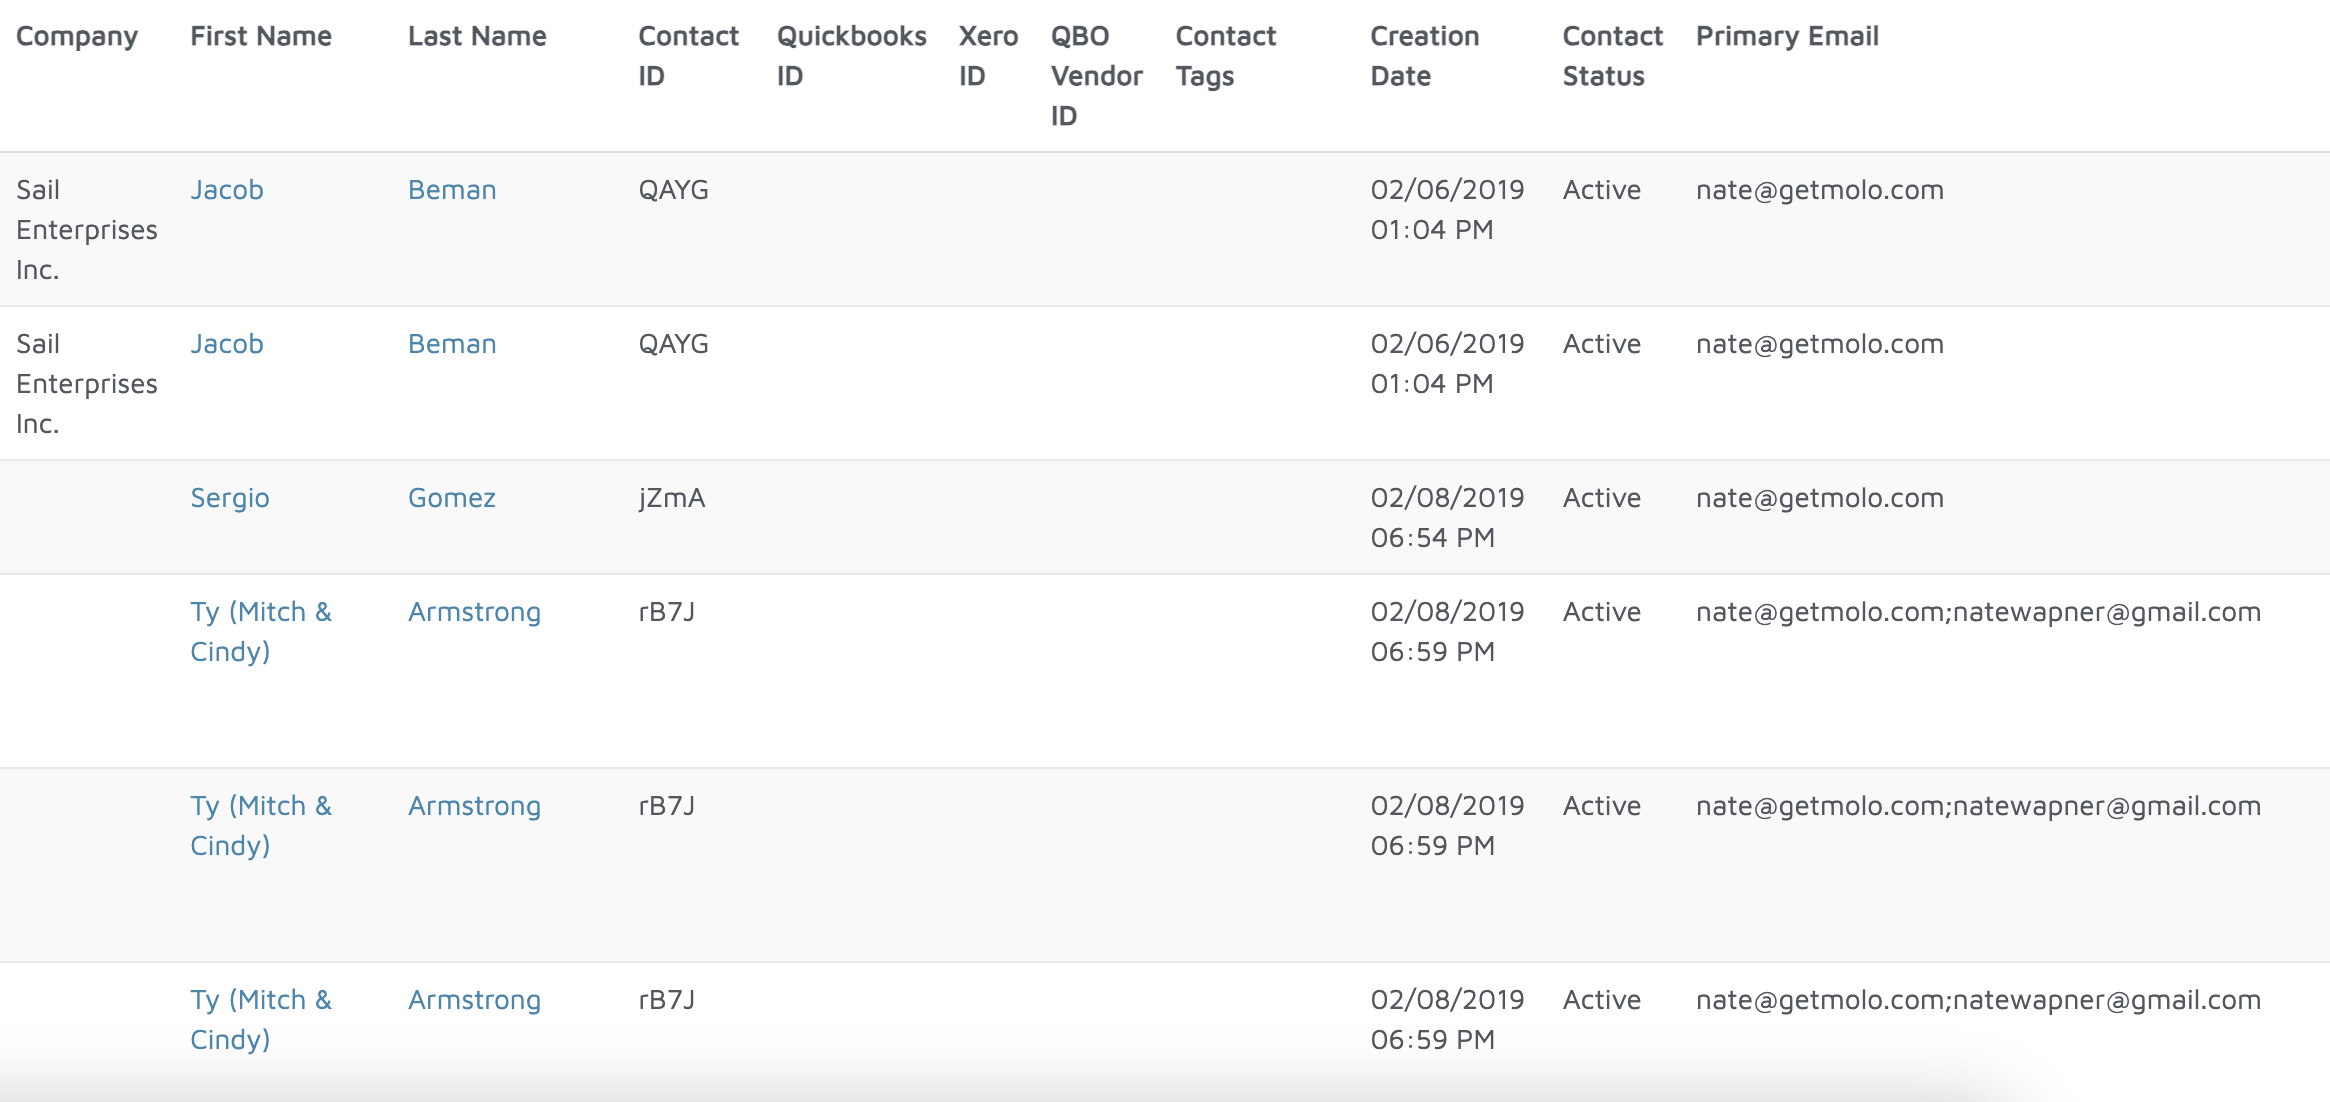Open the first Jacob contact link
Viewport: 2330px width, 1102px height.
click(227, 190)
